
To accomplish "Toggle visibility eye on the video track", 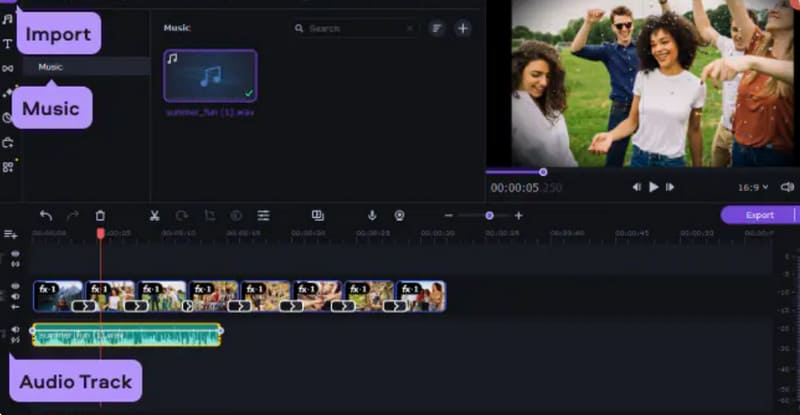I will click(x=15, y=285).
